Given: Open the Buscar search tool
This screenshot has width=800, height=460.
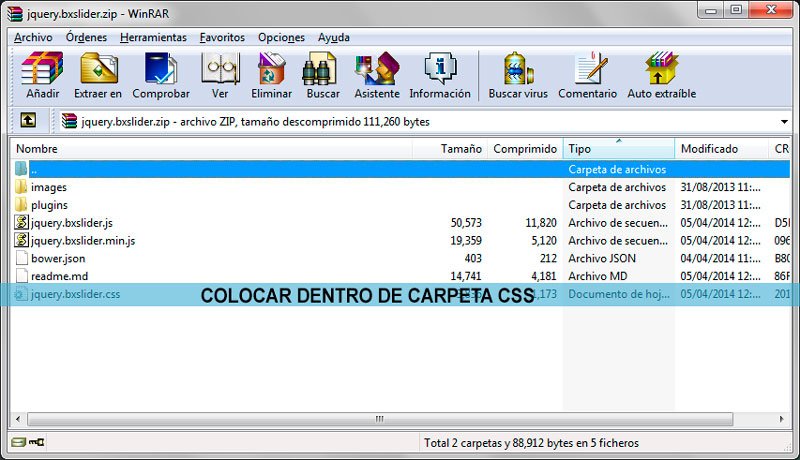Looking at the screenshot, I should (323, 75).
